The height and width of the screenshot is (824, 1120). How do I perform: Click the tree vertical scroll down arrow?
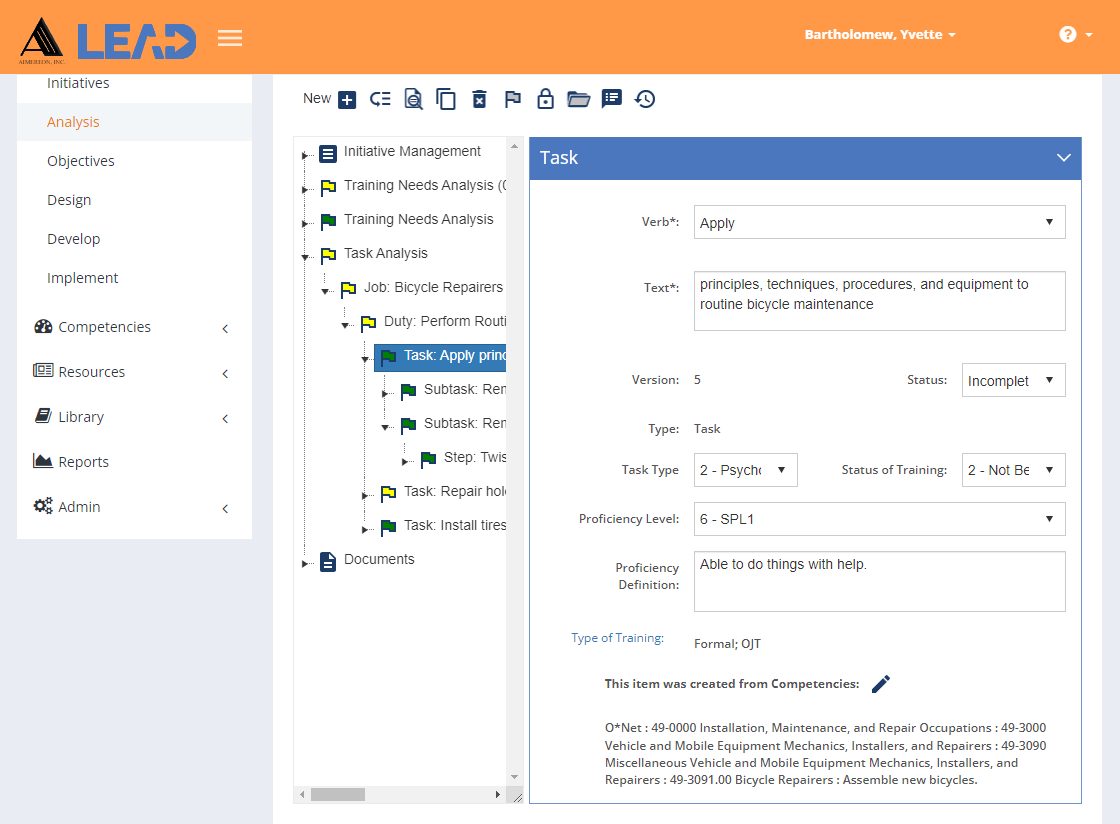(x=514, y=777)
